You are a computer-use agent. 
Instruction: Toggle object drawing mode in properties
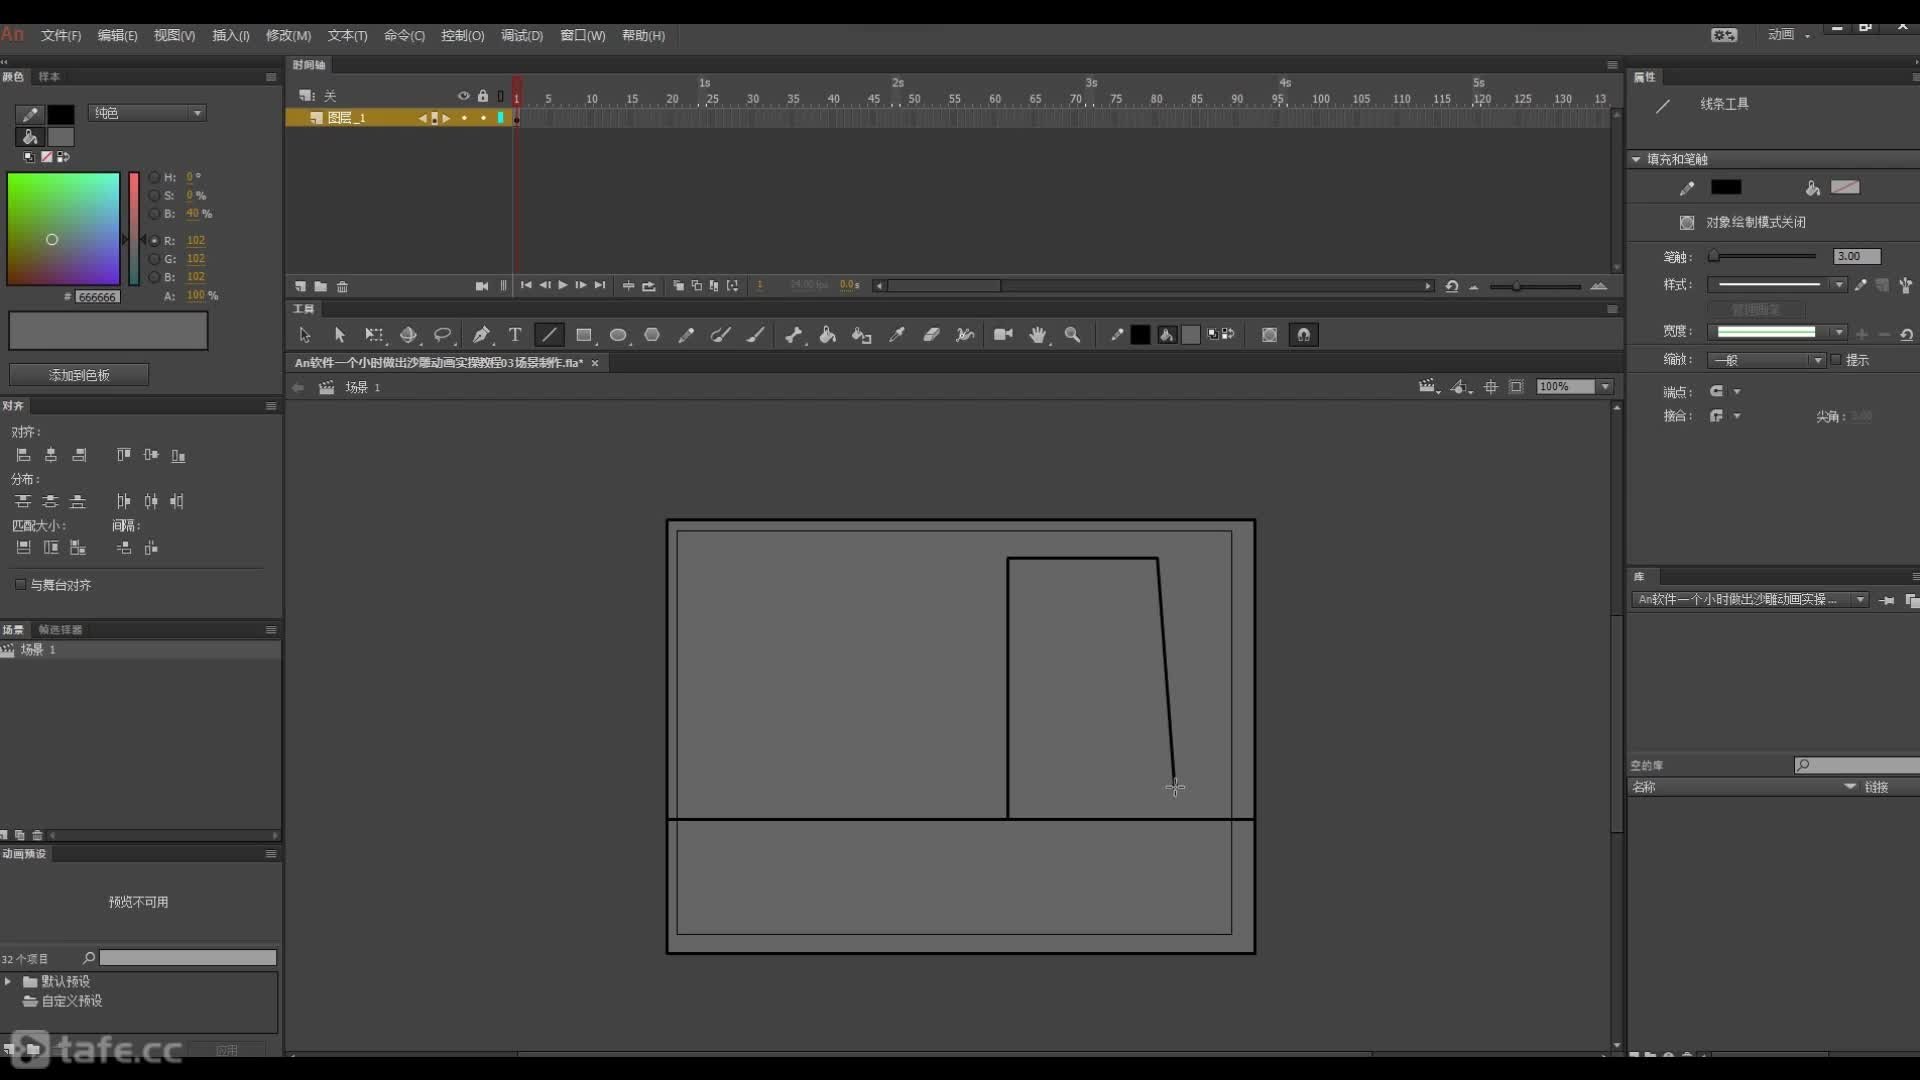click(1687, 222)
